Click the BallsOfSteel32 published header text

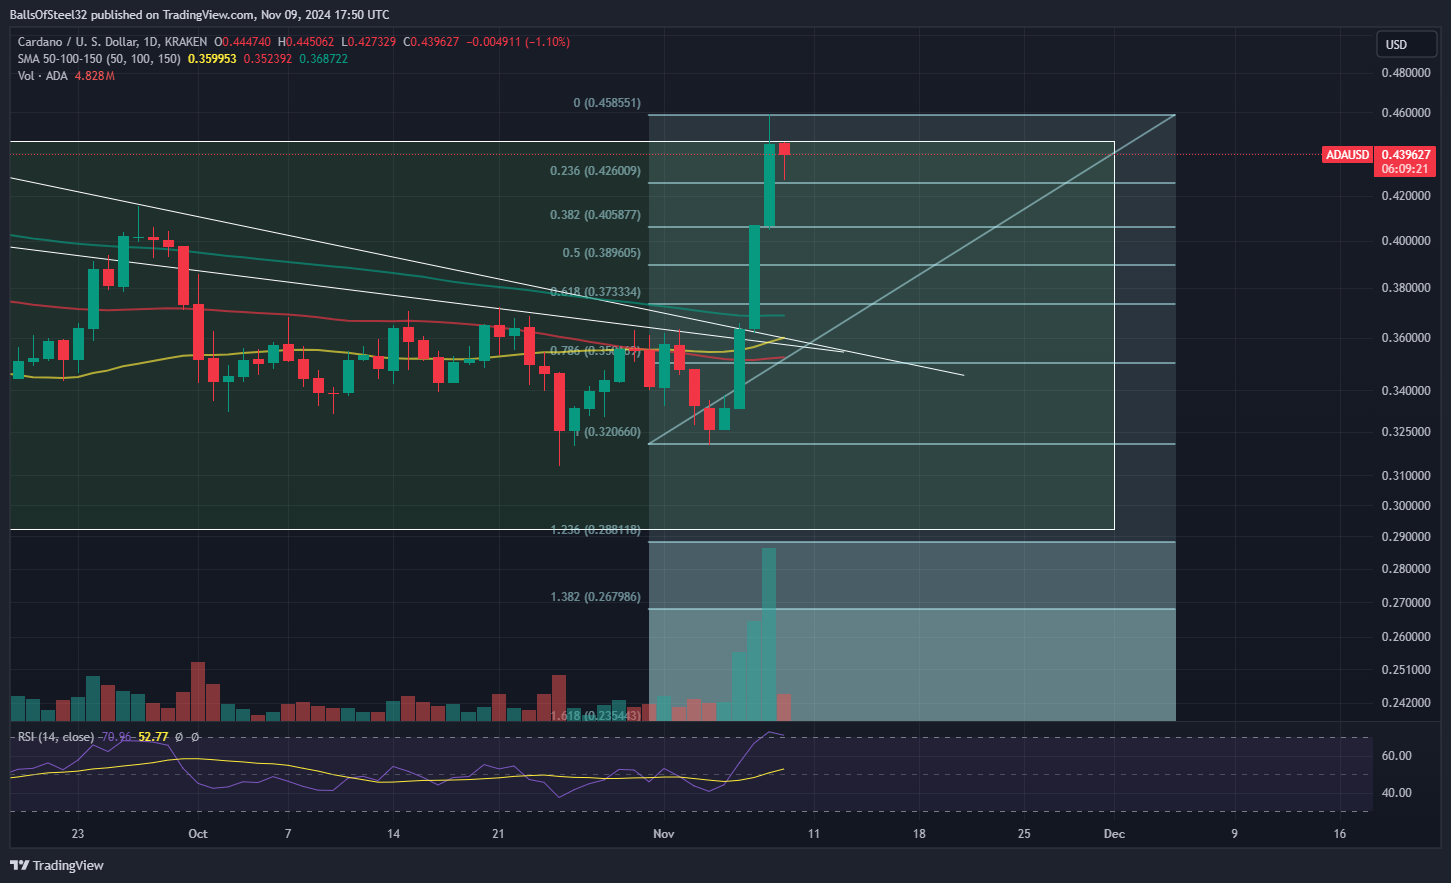(200, 14)
